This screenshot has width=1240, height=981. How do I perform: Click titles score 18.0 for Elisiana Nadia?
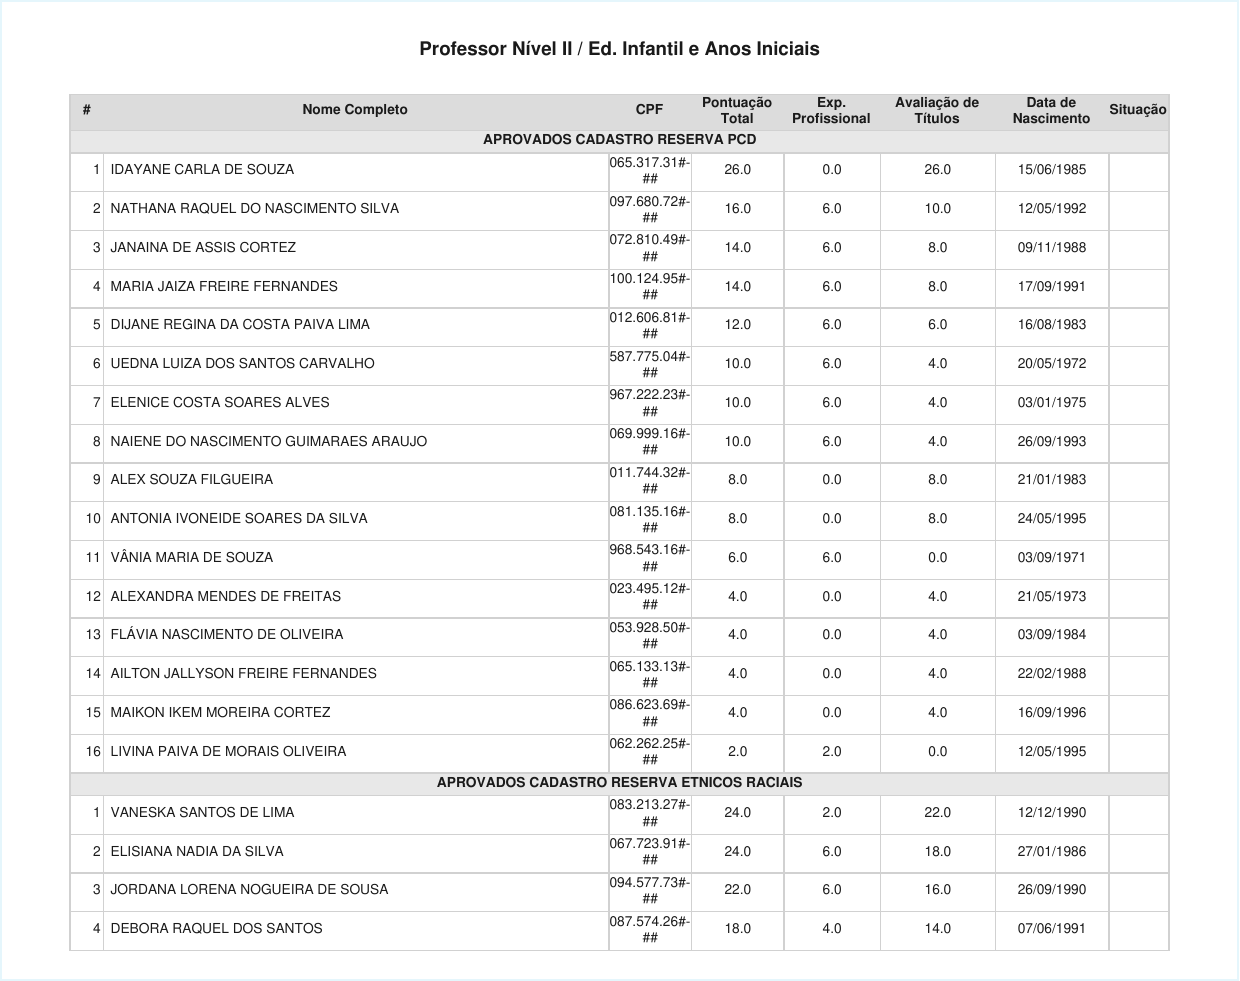tap(937, 852)
